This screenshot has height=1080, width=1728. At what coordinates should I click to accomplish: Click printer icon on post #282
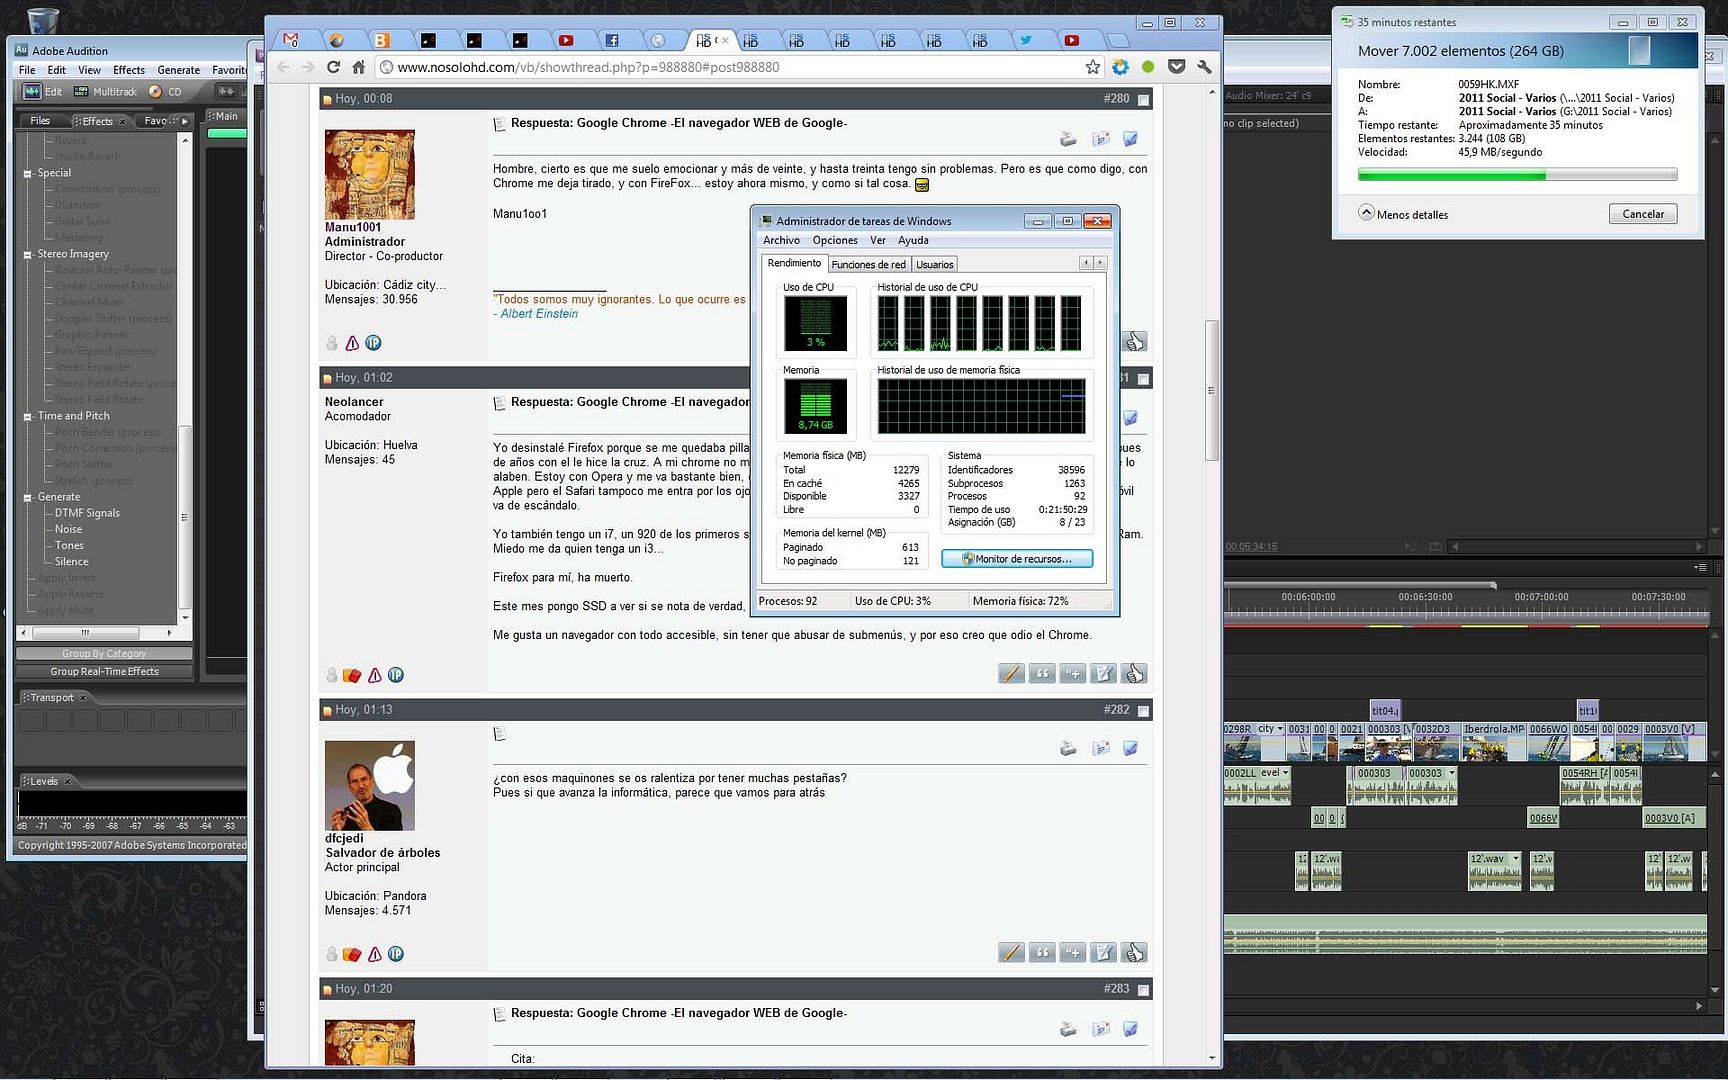pyautogui.click(x=1068, y=748)
